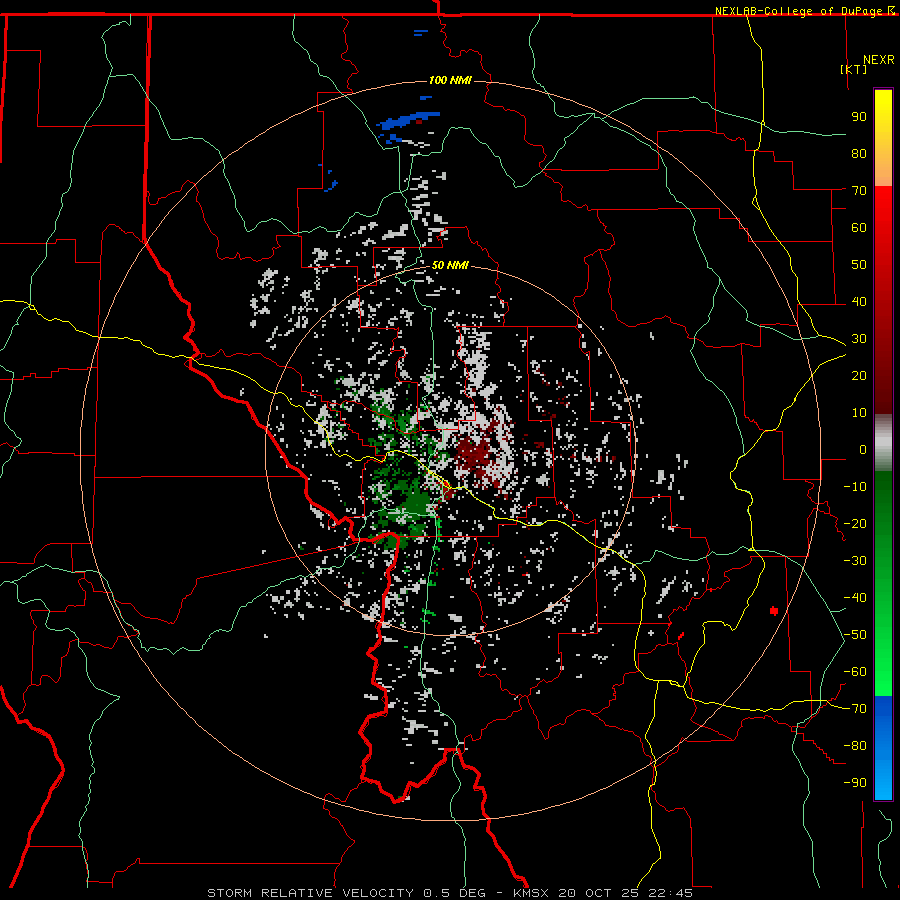This screenshot has height=900, width=900.
Task: Select the 20 value on velocity scale
Action: [859, 376]
